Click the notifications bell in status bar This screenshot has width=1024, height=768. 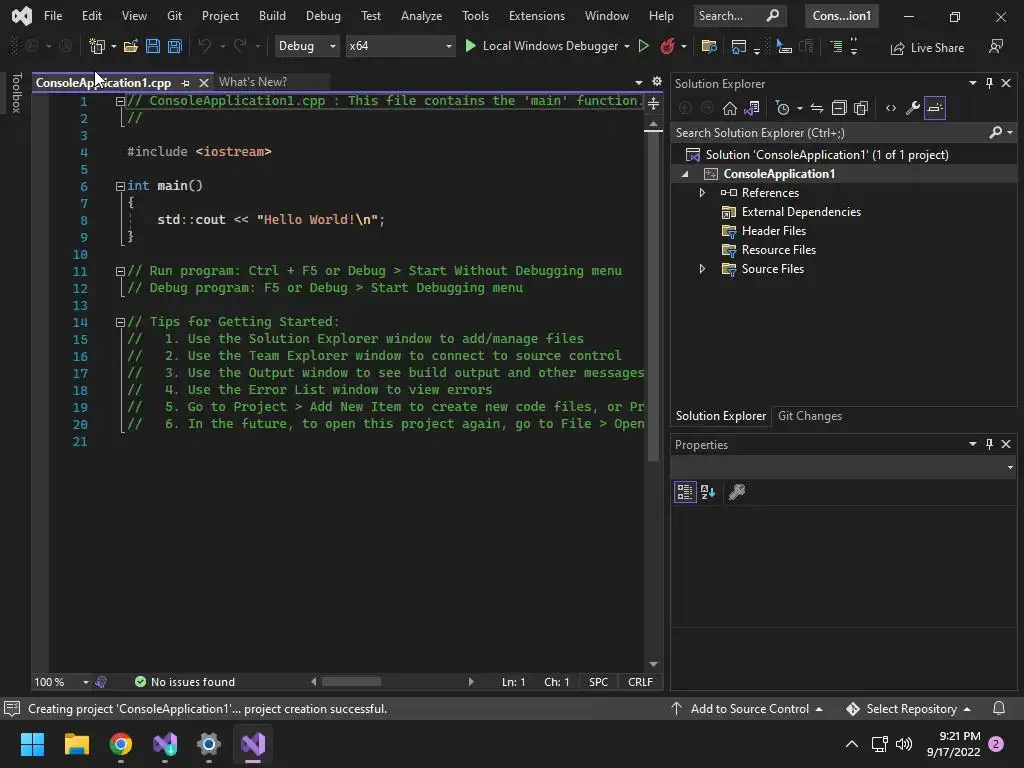click(999, 709)
